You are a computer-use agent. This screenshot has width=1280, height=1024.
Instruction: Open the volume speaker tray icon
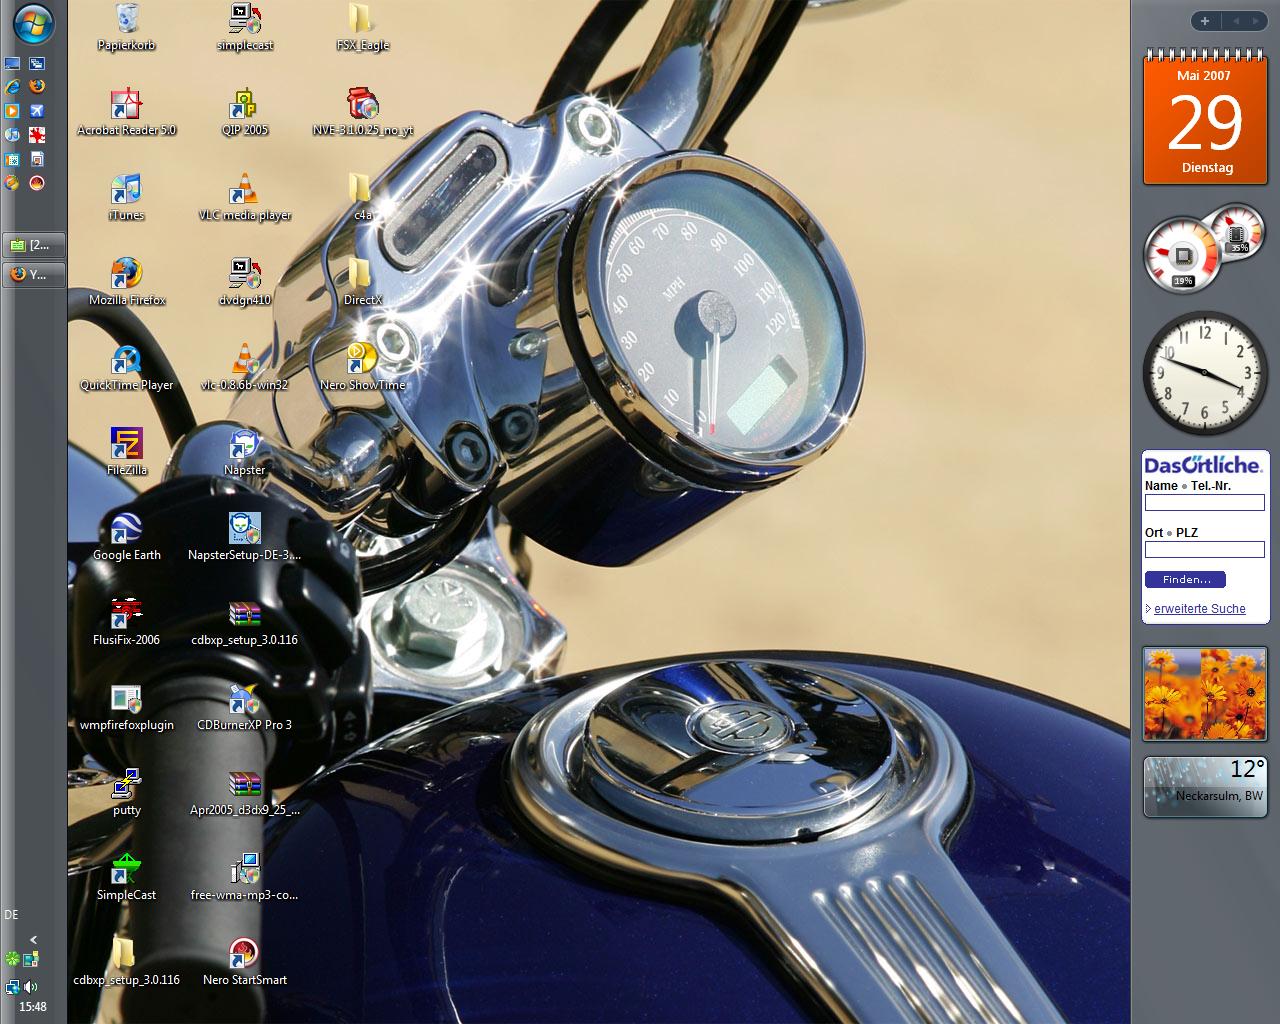(x=31, y=987)
